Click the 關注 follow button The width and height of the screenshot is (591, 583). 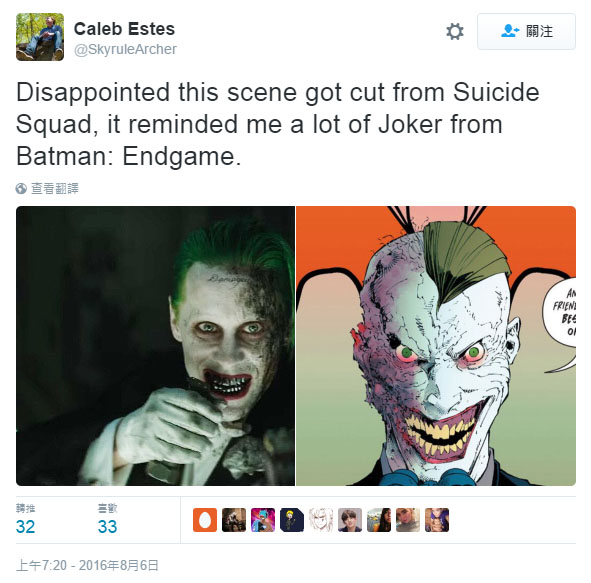click(526, 31)
